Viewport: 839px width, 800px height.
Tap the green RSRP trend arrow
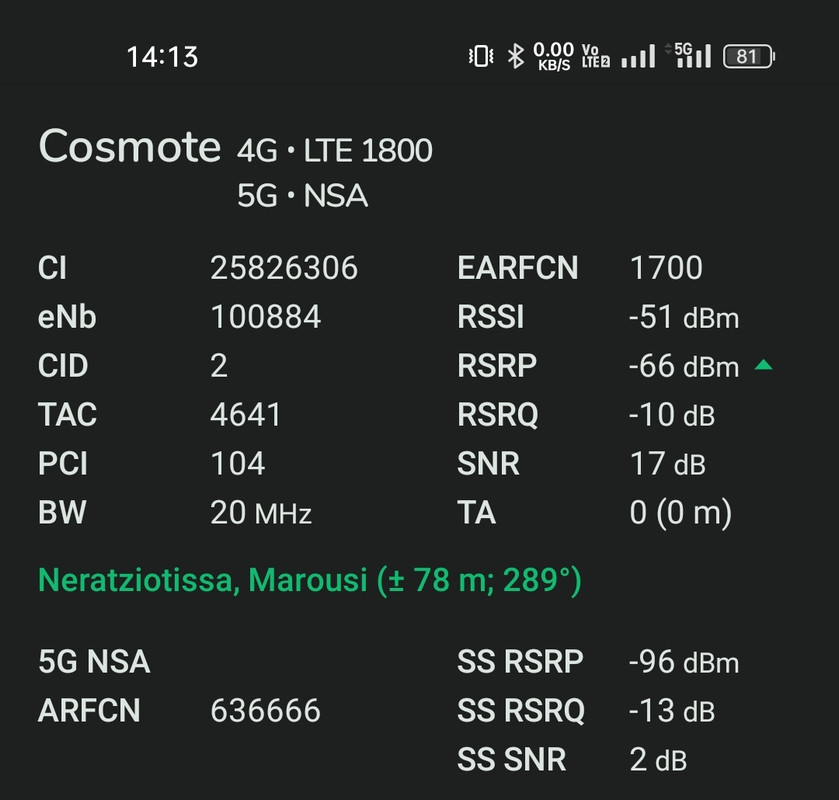tap(763, 365)
